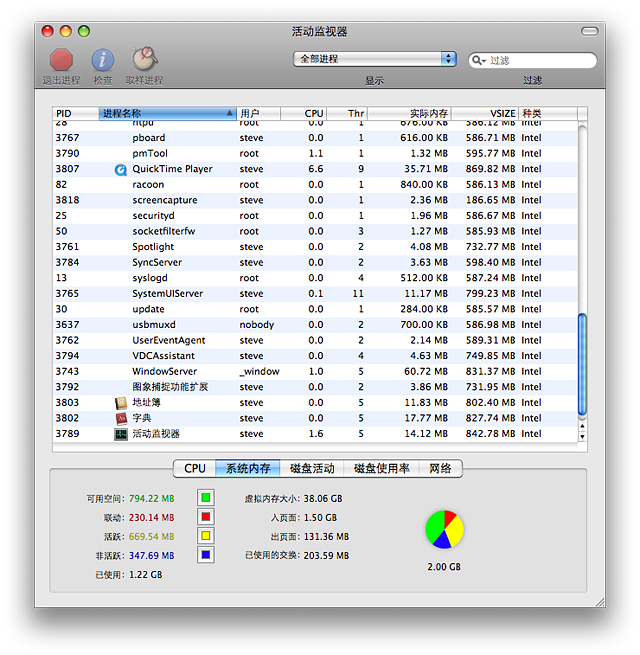Viewport: 640px width, 655px height.
Task: Click the _window user cell
Action: point(259,371)
